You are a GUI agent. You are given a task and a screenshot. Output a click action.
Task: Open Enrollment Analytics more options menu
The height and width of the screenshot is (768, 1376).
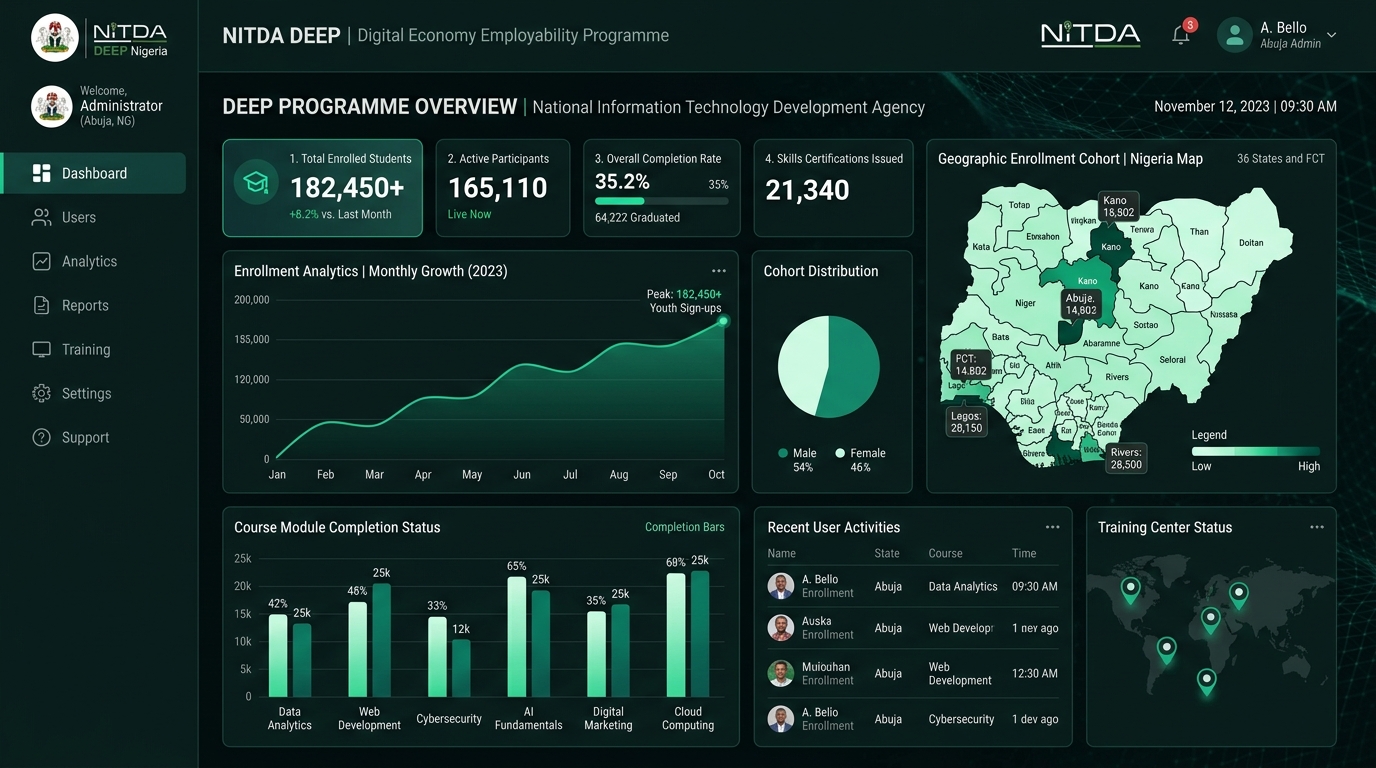tap(719, 271)
